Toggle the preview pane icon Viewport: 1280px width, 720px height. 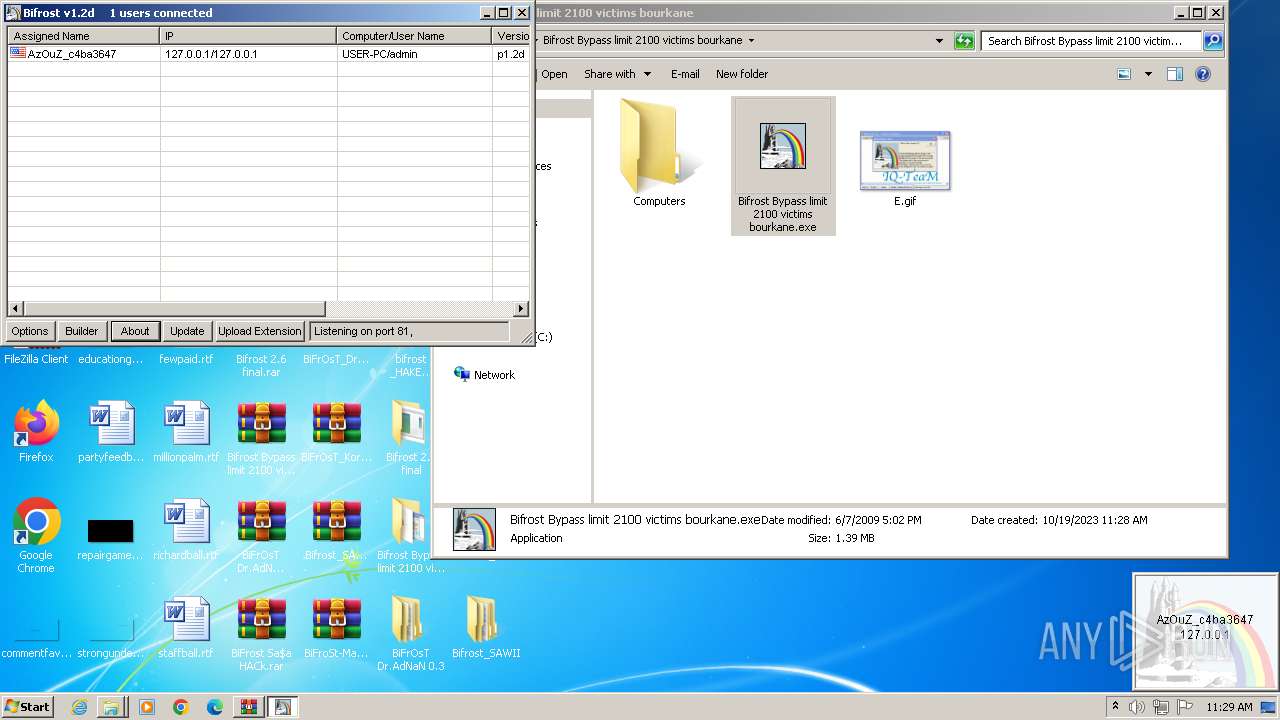(1175, 74)
